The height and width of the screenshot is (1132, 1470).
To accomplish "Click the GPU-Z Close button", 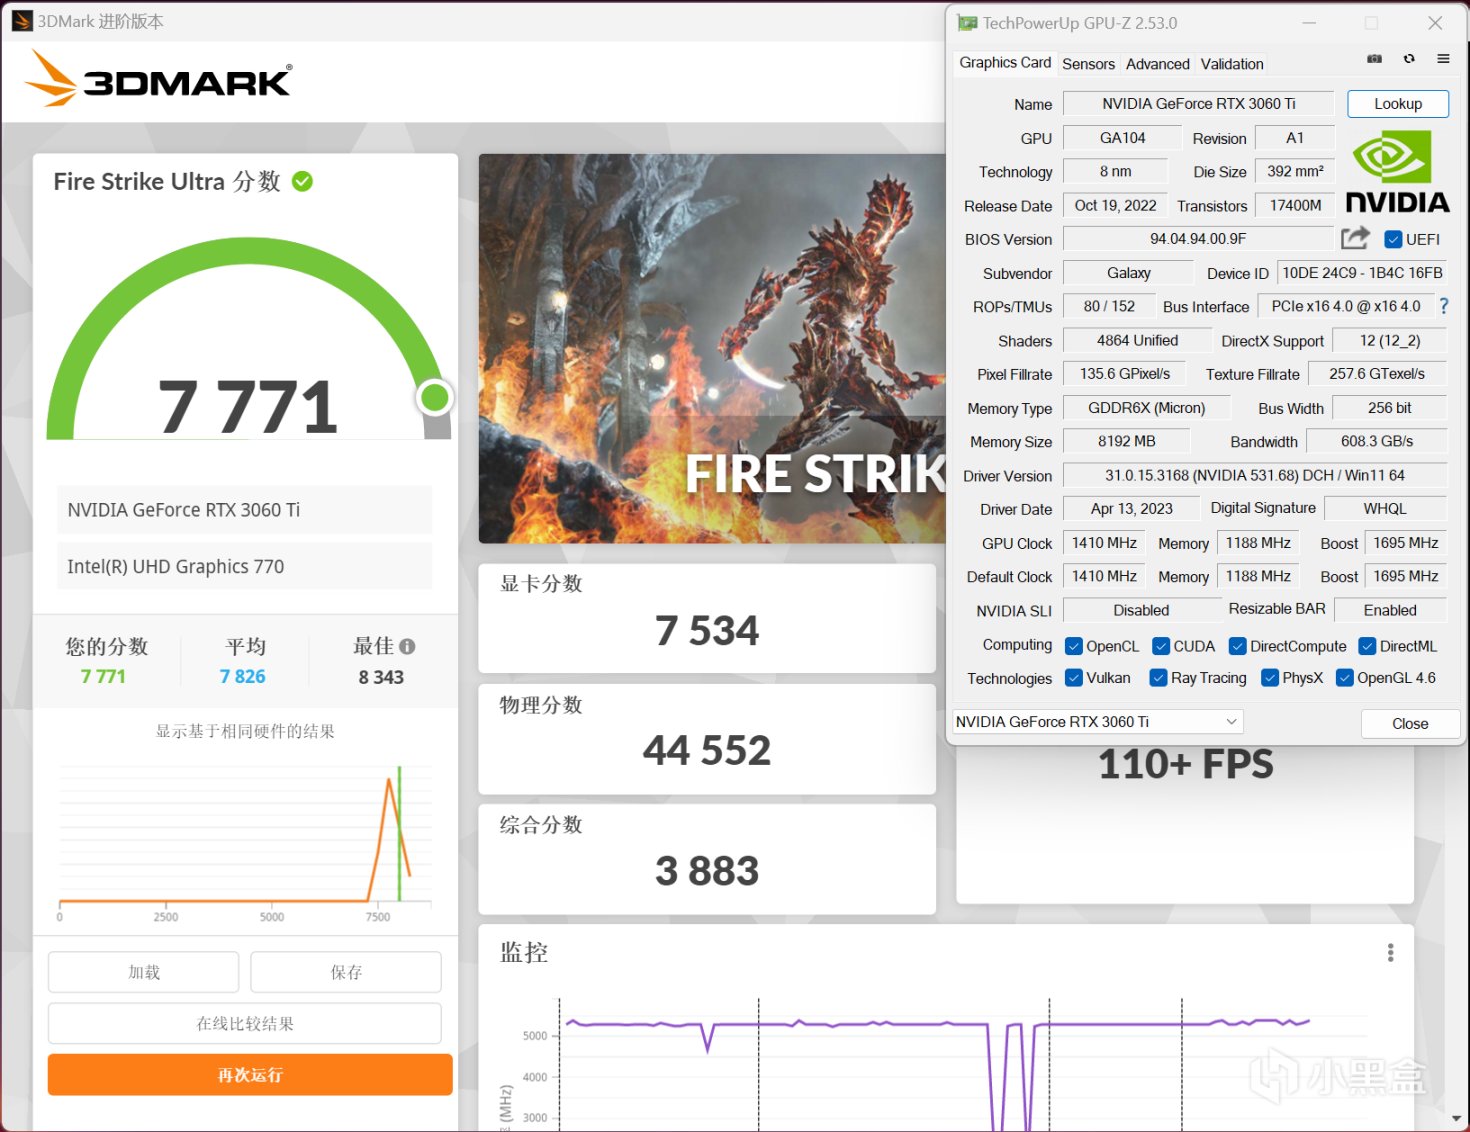I will (x=1410, y=724).
